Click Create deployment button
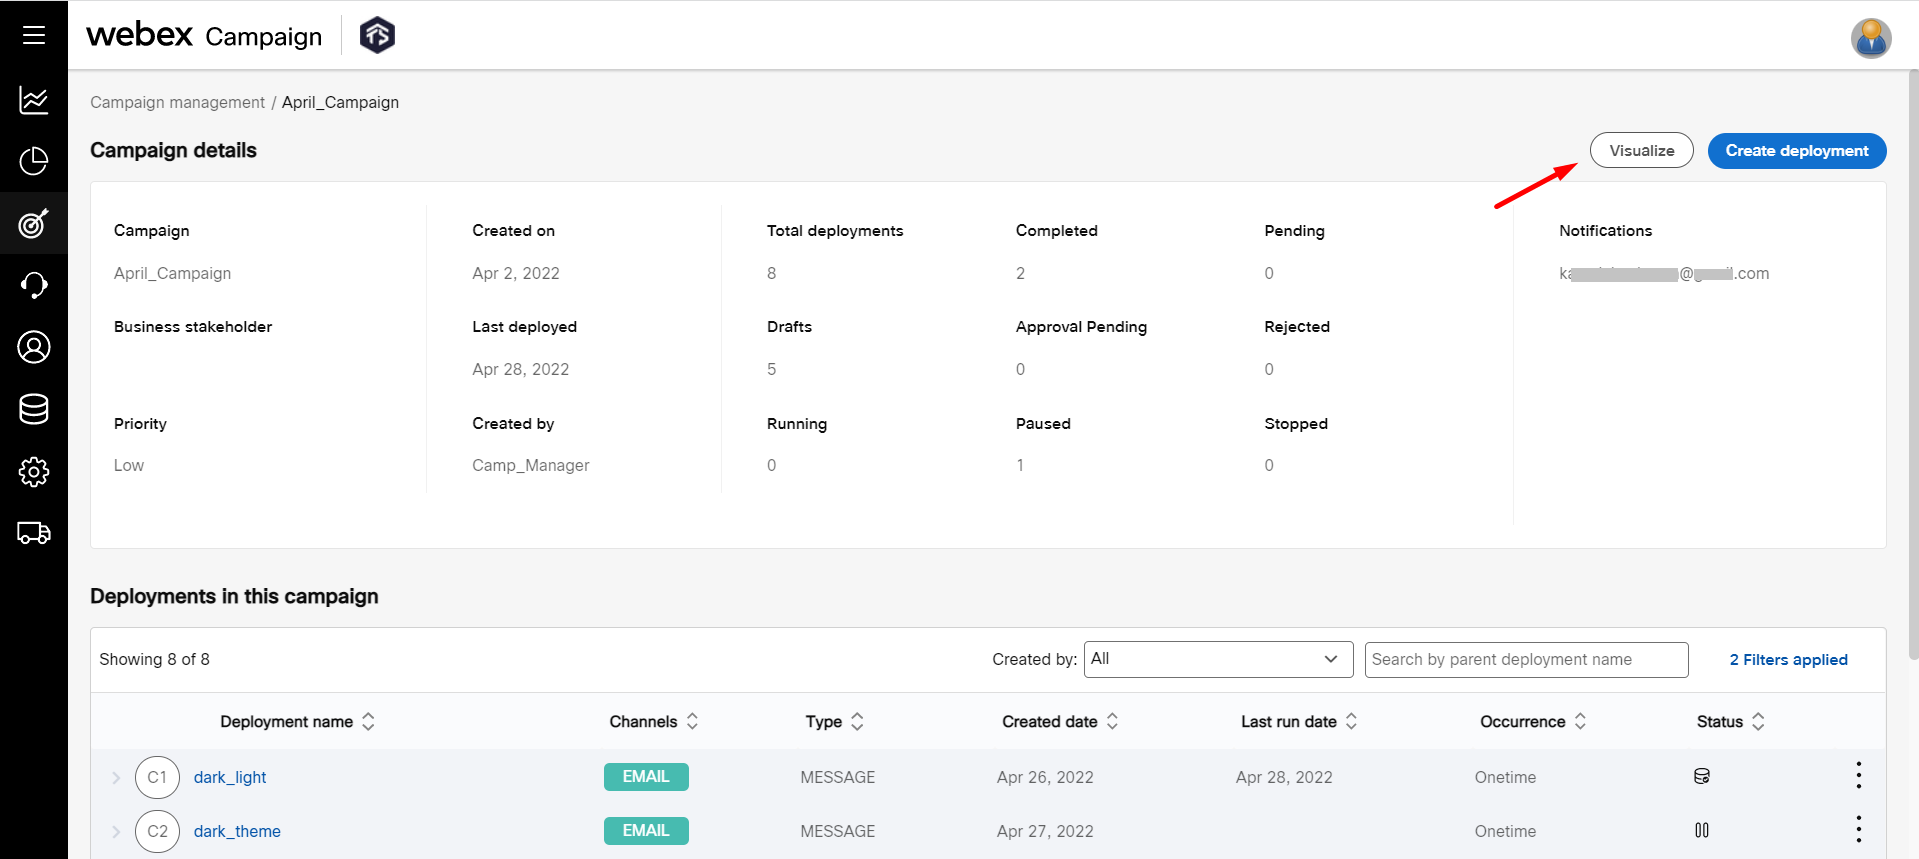 (x=1796, y=150)
